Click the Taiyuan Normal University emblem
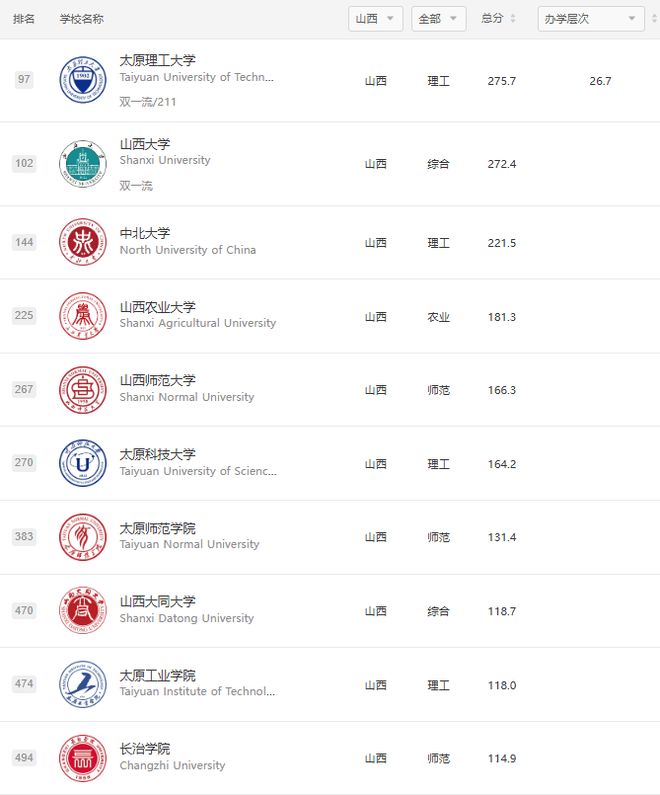660x795 pixels. (83, 537)
